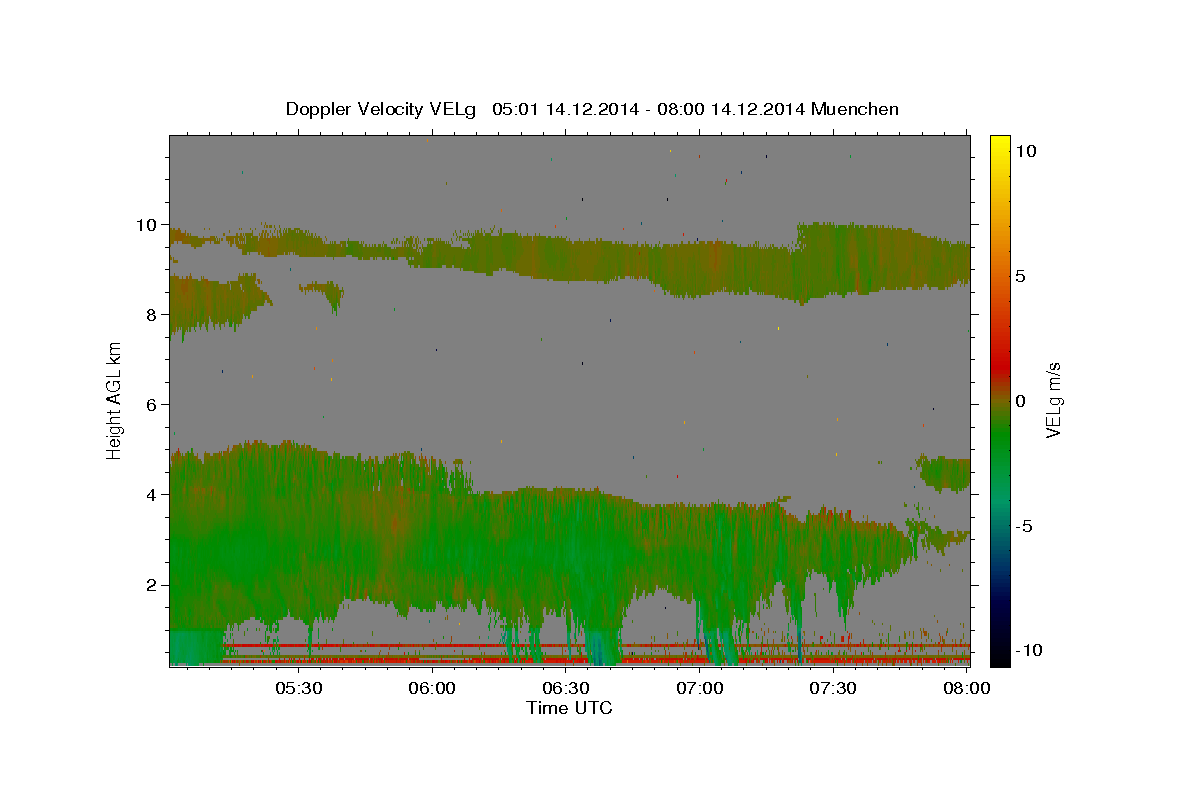The image size is (1200, 800).
Task: Click the yellow top of the colorbar
Action: click(999, 145)
